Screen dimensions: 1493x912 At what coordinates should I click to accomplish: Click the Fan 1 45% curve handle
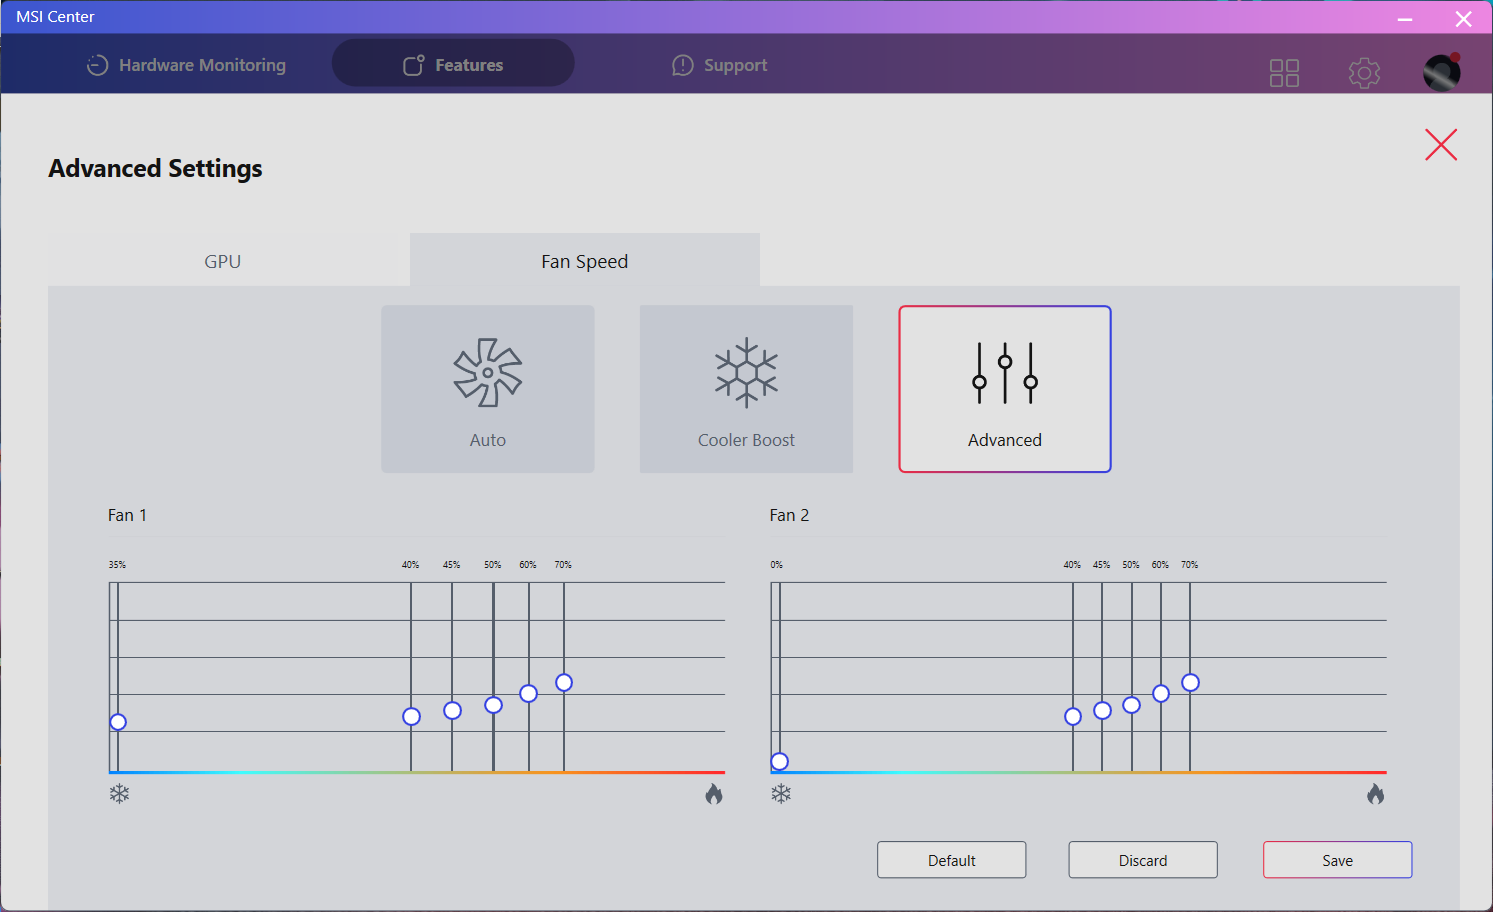pyautogui.click(x=452, y=710)
